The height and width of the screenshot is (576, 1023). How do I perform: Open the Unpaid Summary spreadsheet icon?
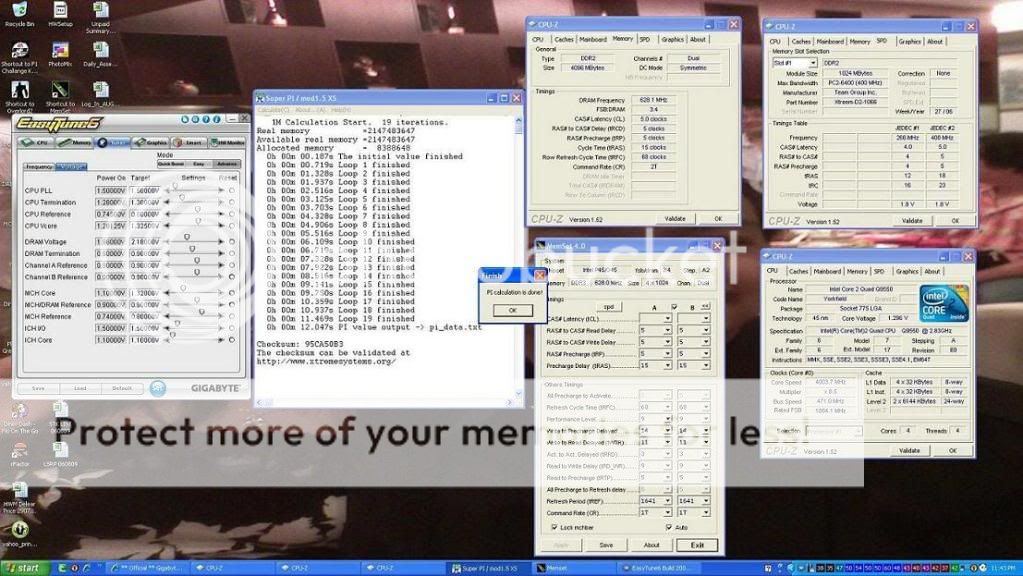click(100, 18)
